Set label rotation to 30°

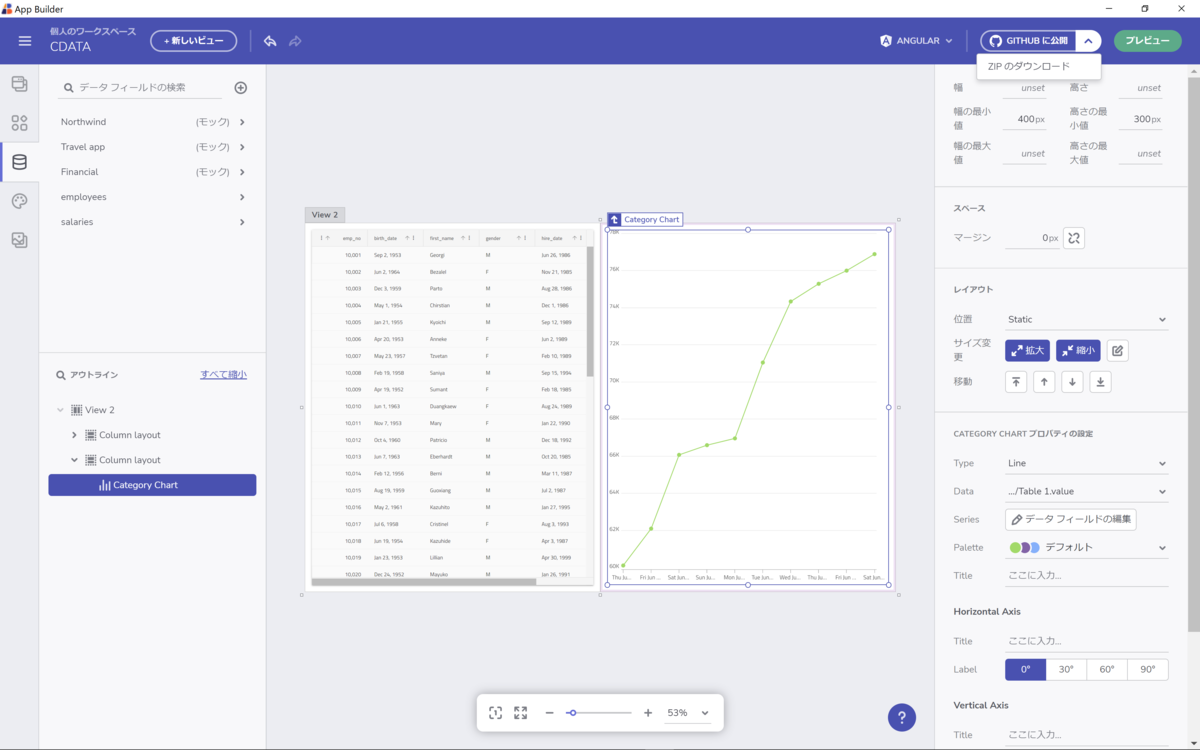point(1066,670)
